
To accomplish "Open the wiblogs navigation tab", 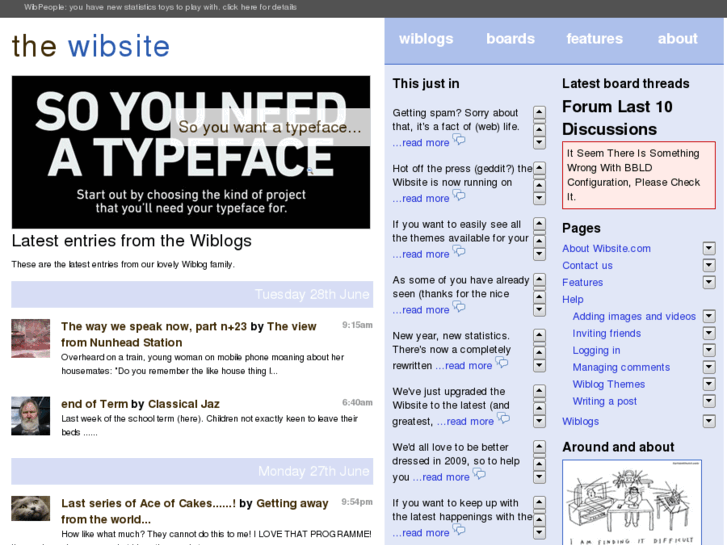I will pyautogui.click(x=426, y=39).
